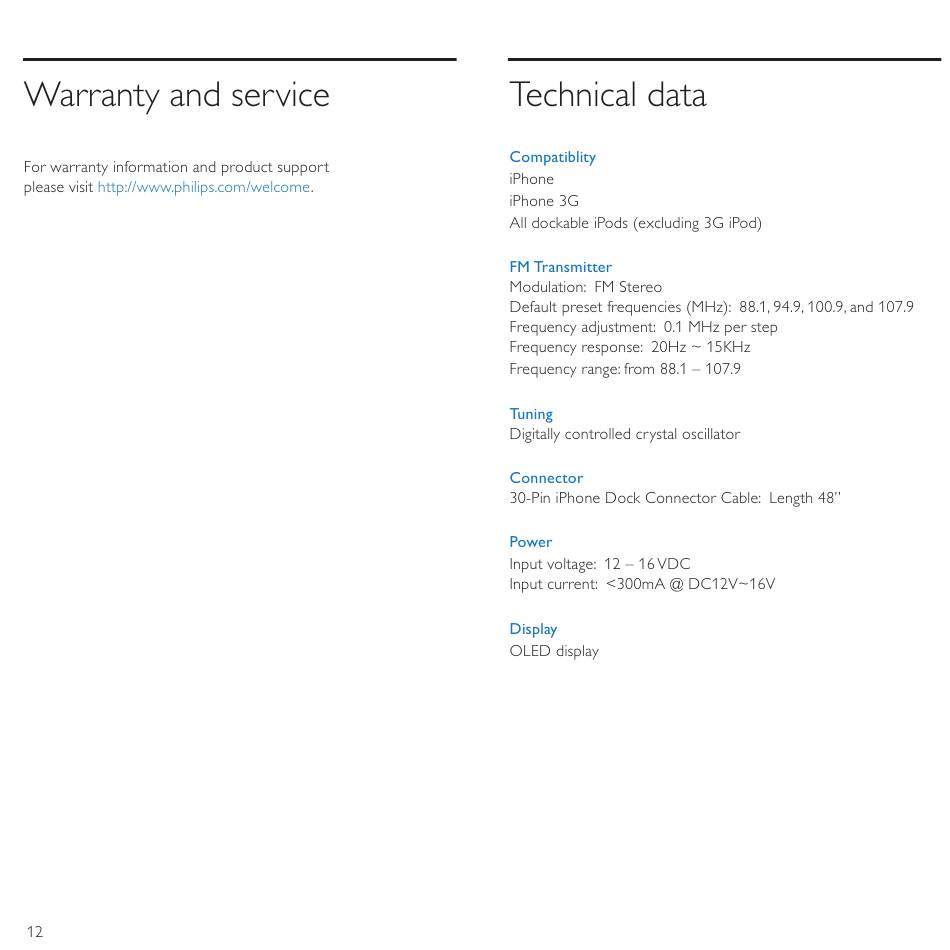Click the Frequency response 20Hz line

click(x=629, y=347)
